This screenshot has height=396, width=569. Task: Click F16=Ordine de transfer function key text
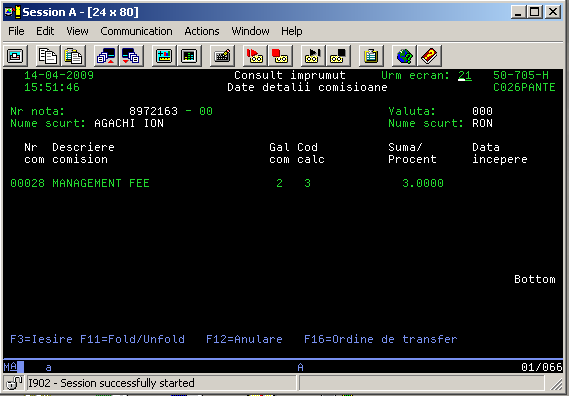click(381, 339)
